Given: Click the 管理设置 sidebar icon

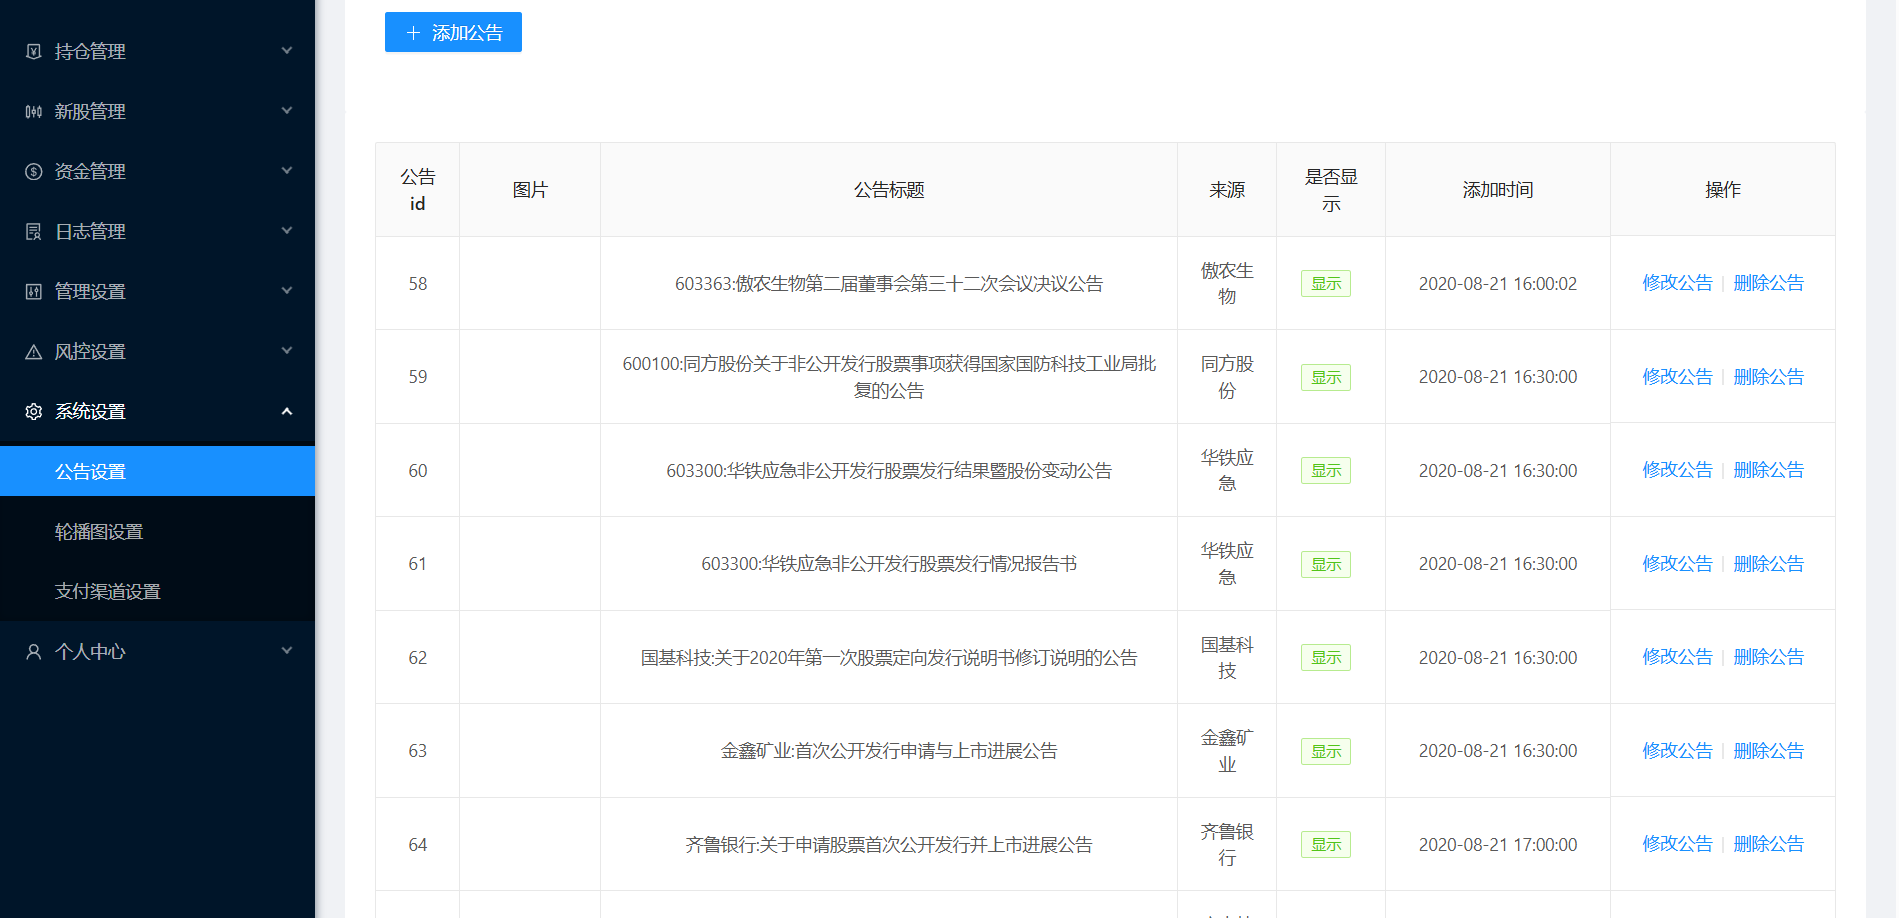Looking at the screenshot, I should (34, 291).
